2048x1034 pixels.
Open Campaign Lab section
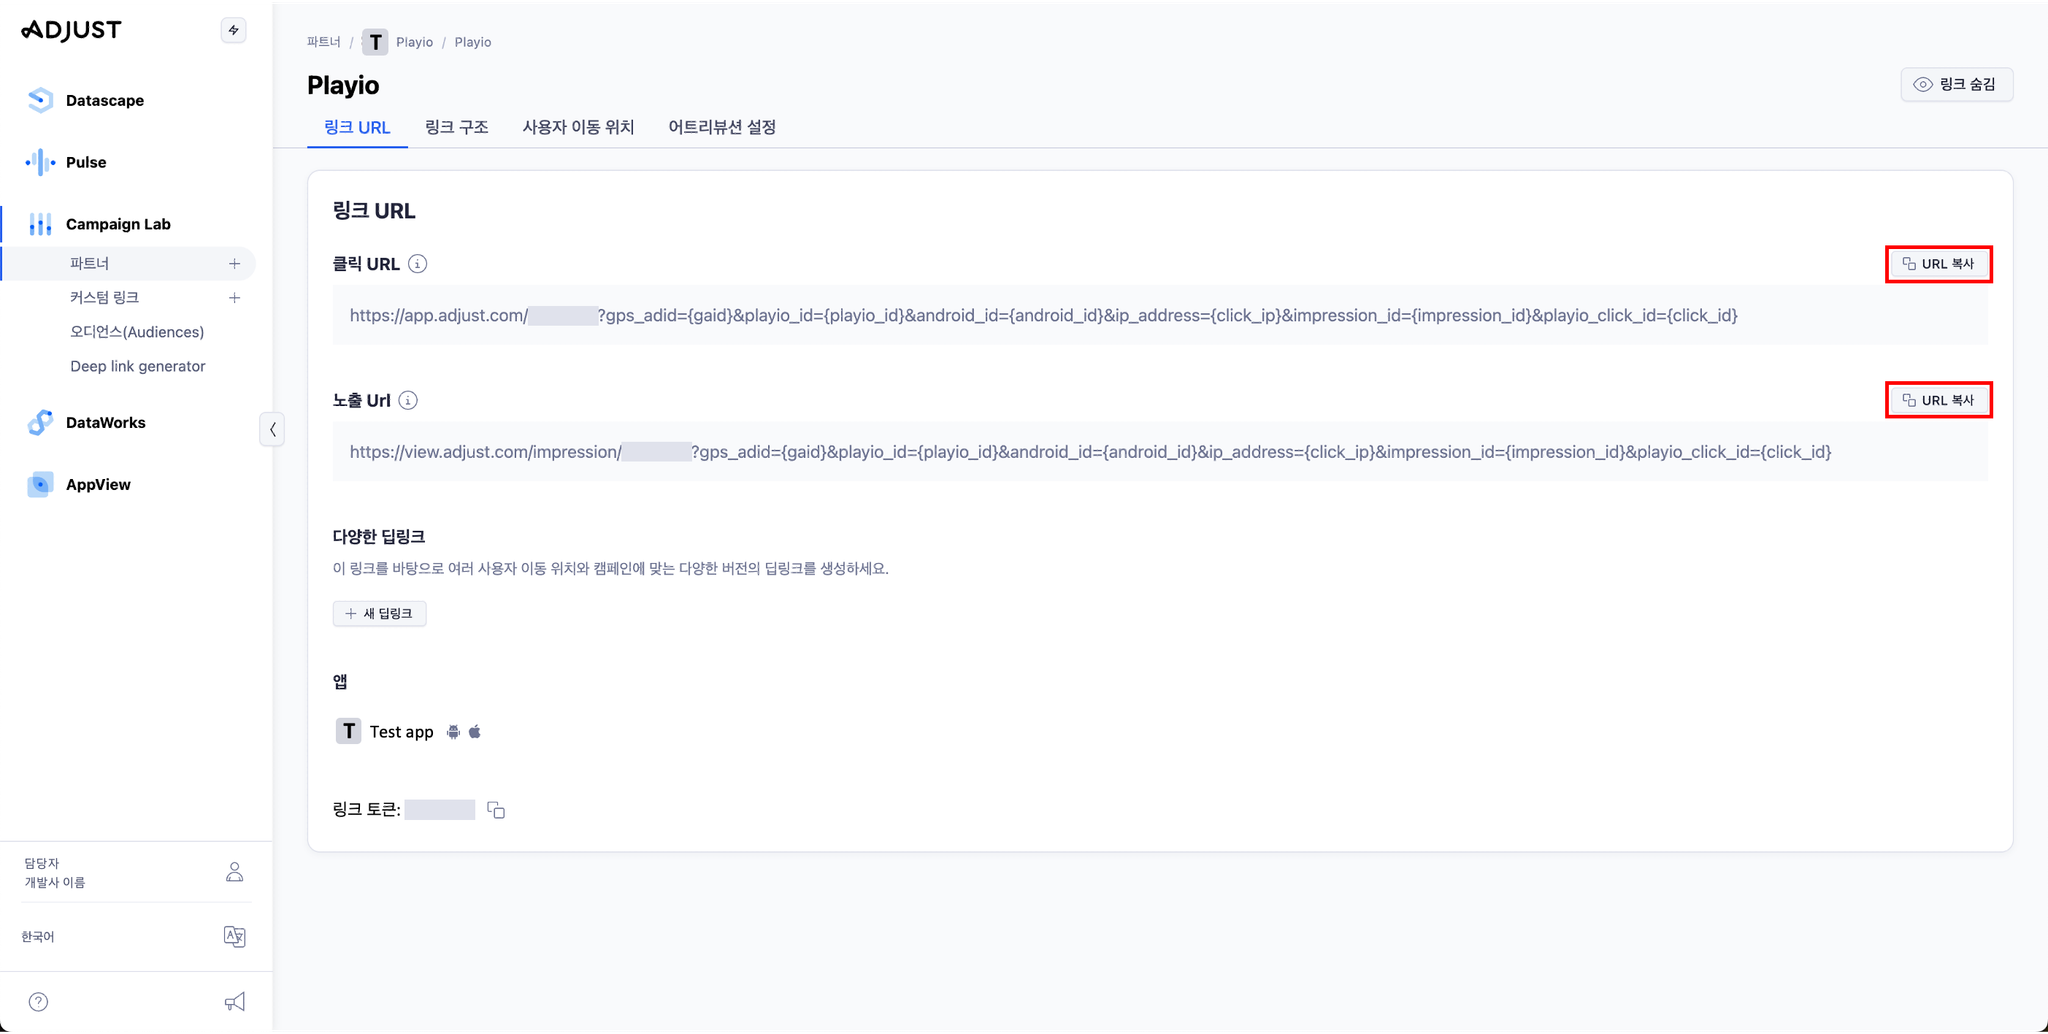point(118,224)
